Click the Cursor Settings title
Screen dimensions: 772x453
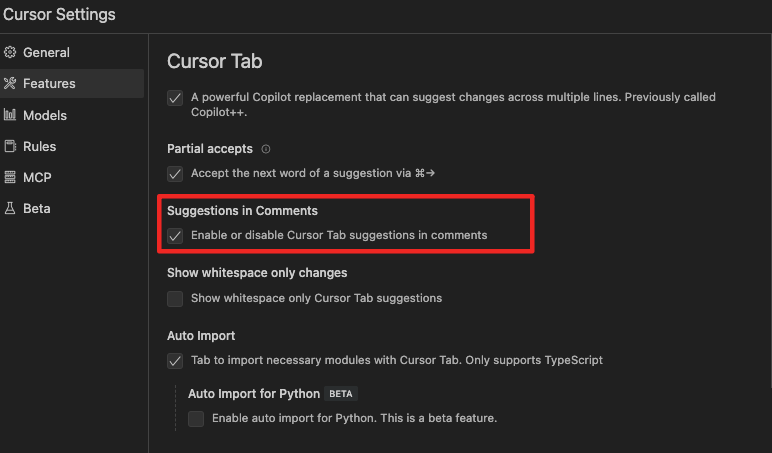click(x=58, y=14)
